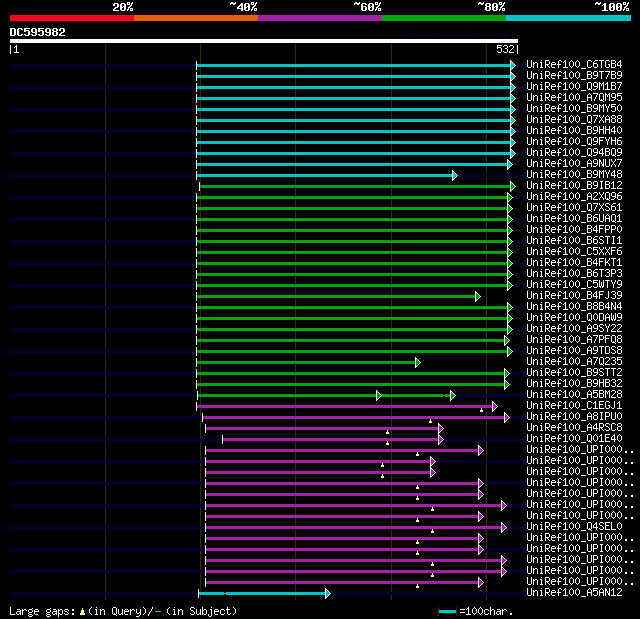
Task: Click the cyan ~100% identity legend segment
Action: 569,18
